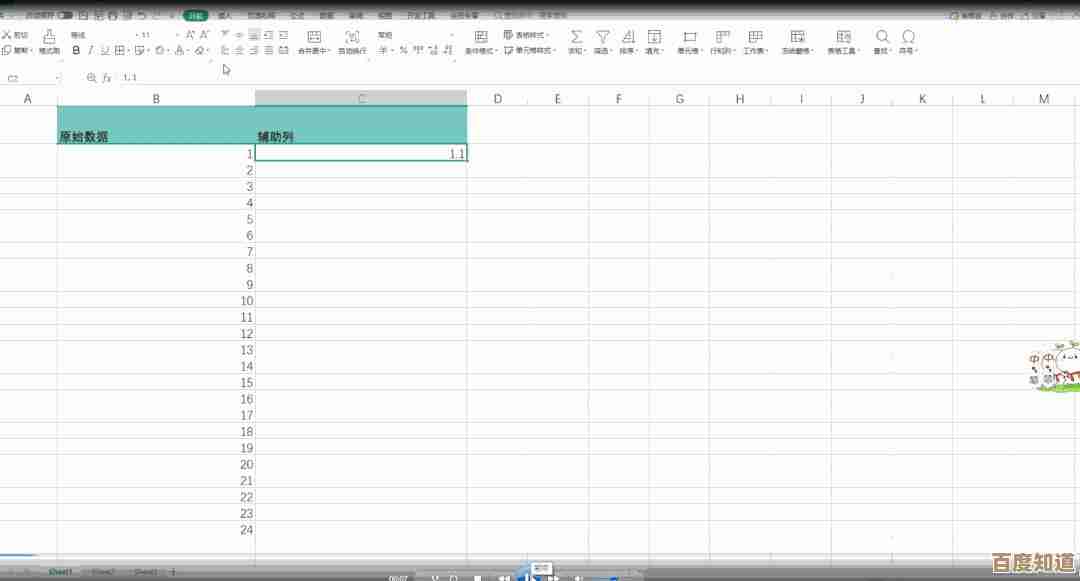Click the Filter funnel icon
The width and height of the screenshot is (1080, 581).
tap(602, 37)
